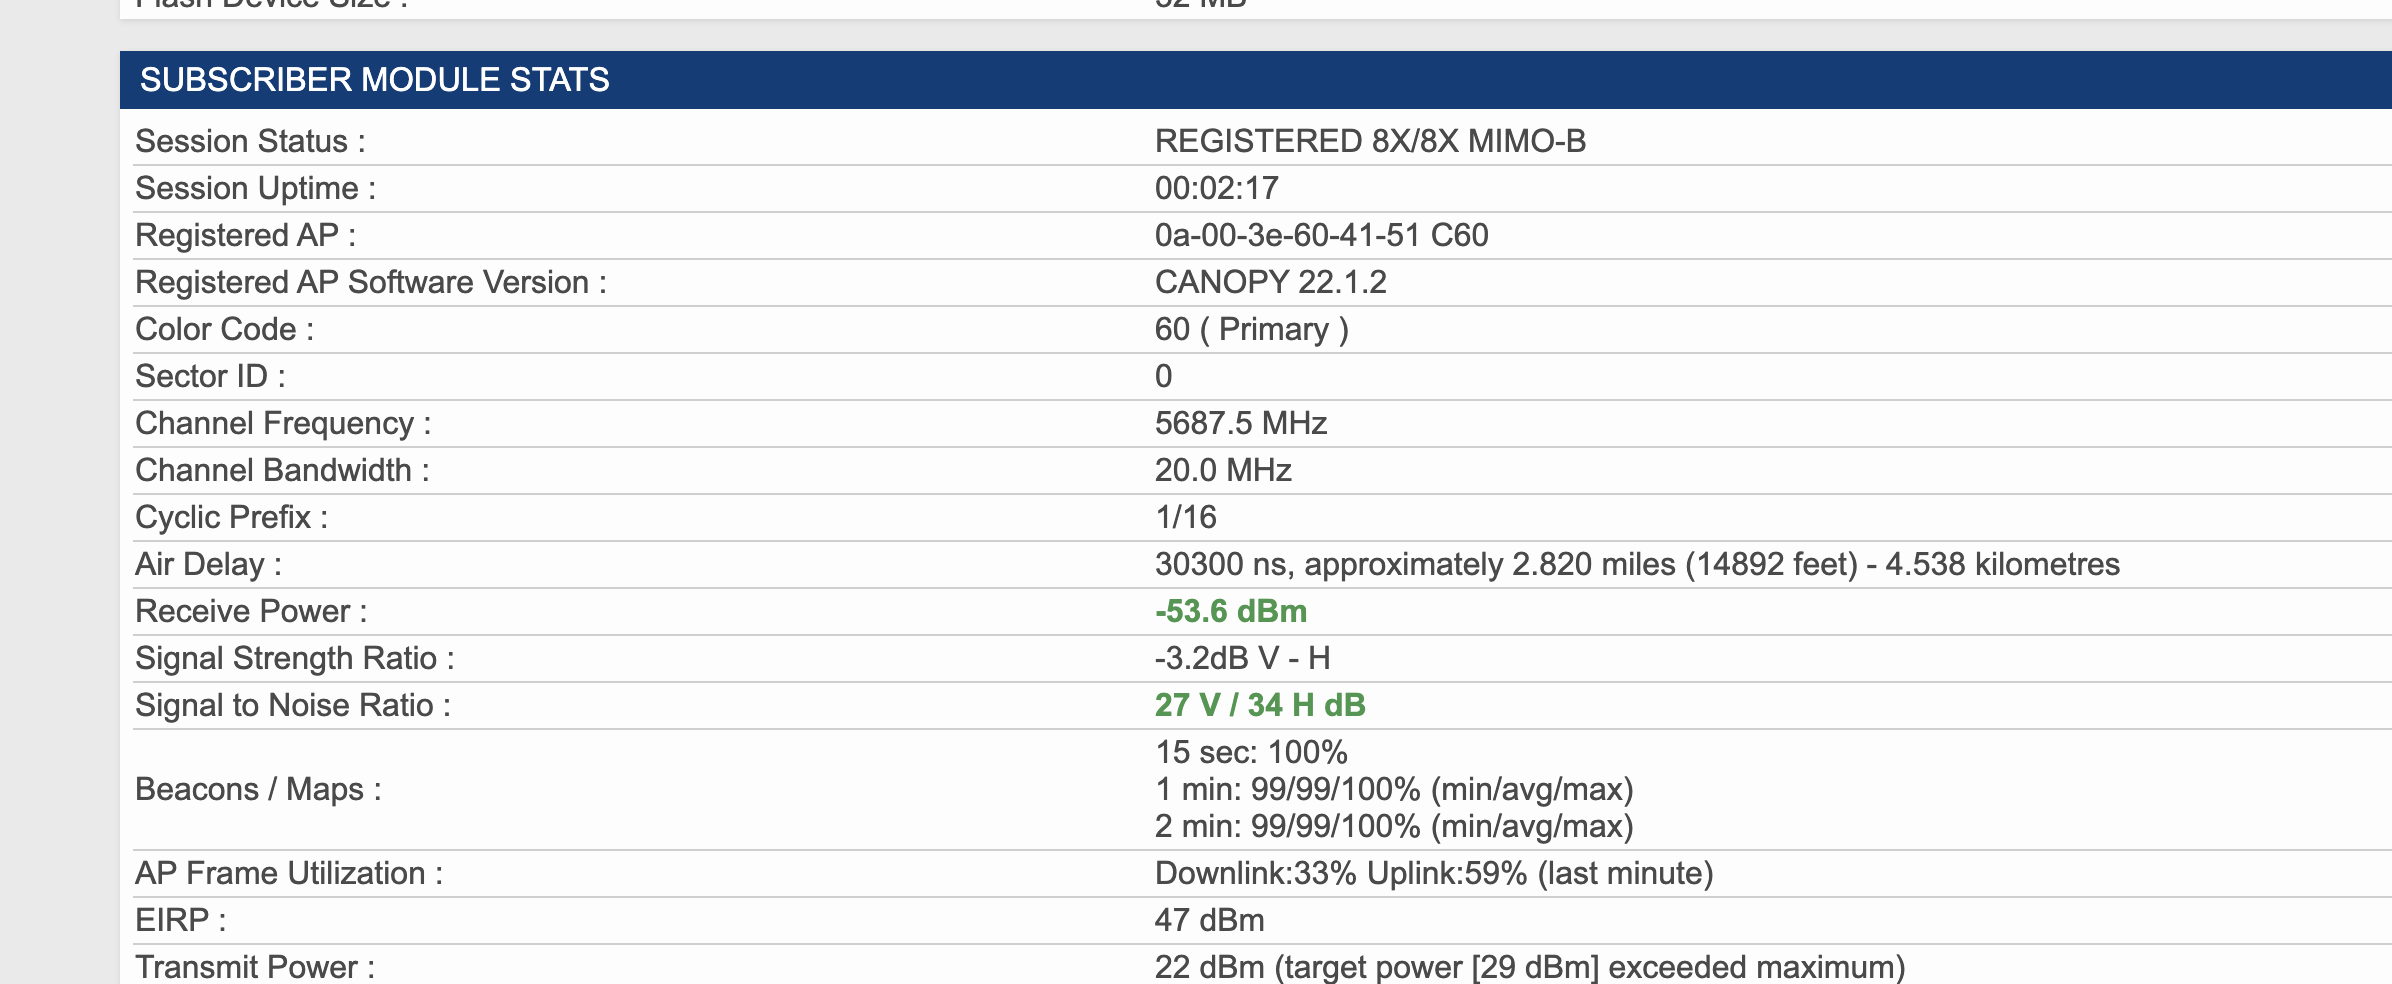Click the Channel Bandwidth value 20.0 MHz
Image resolution: width=2392 pixels, height=984 pixels.
1223,470
